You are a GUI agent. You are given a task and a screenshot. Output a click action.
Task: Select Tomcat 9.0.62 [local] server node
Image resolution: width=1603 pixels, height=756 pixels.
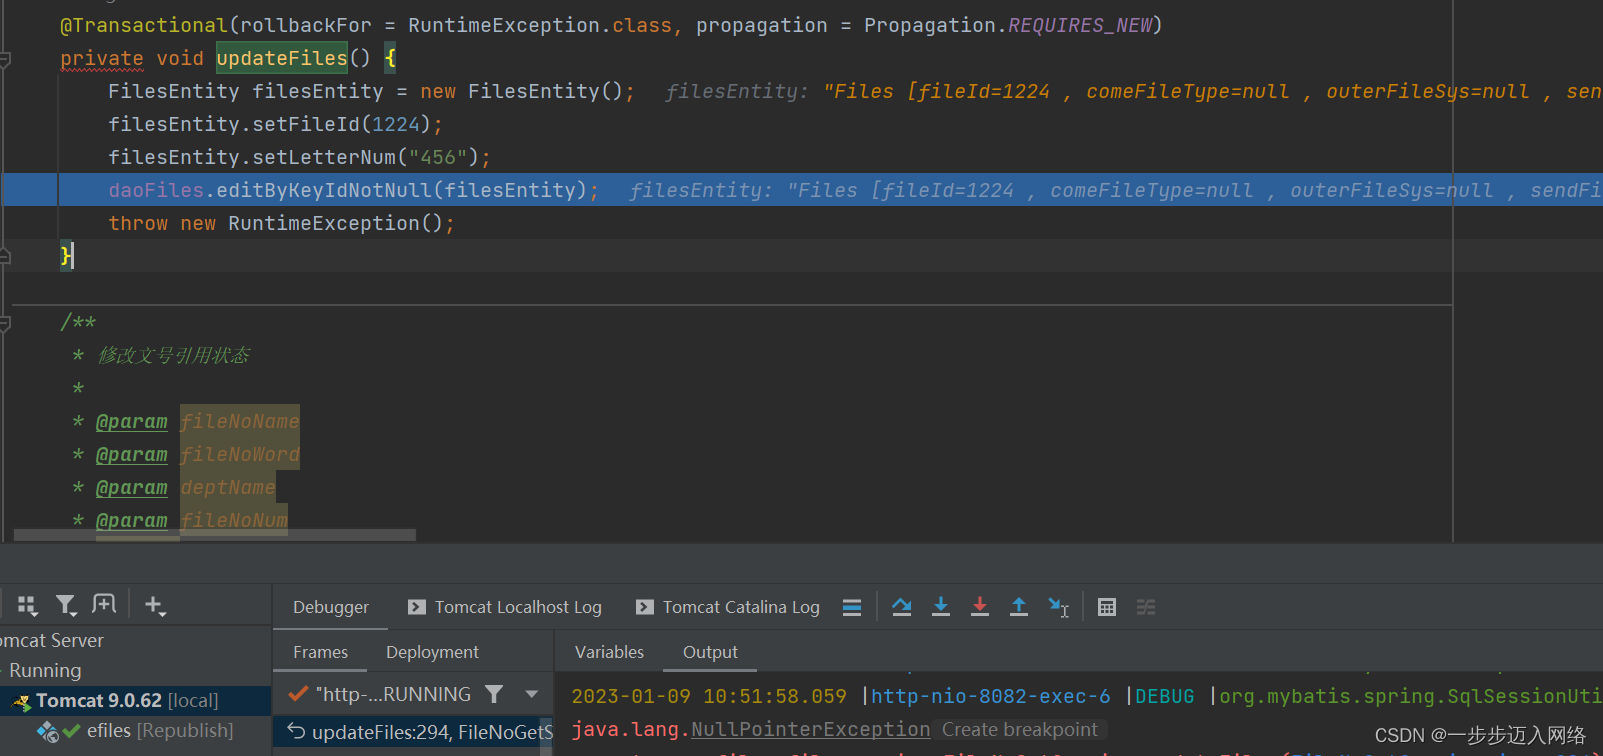(x=136, y=701)
